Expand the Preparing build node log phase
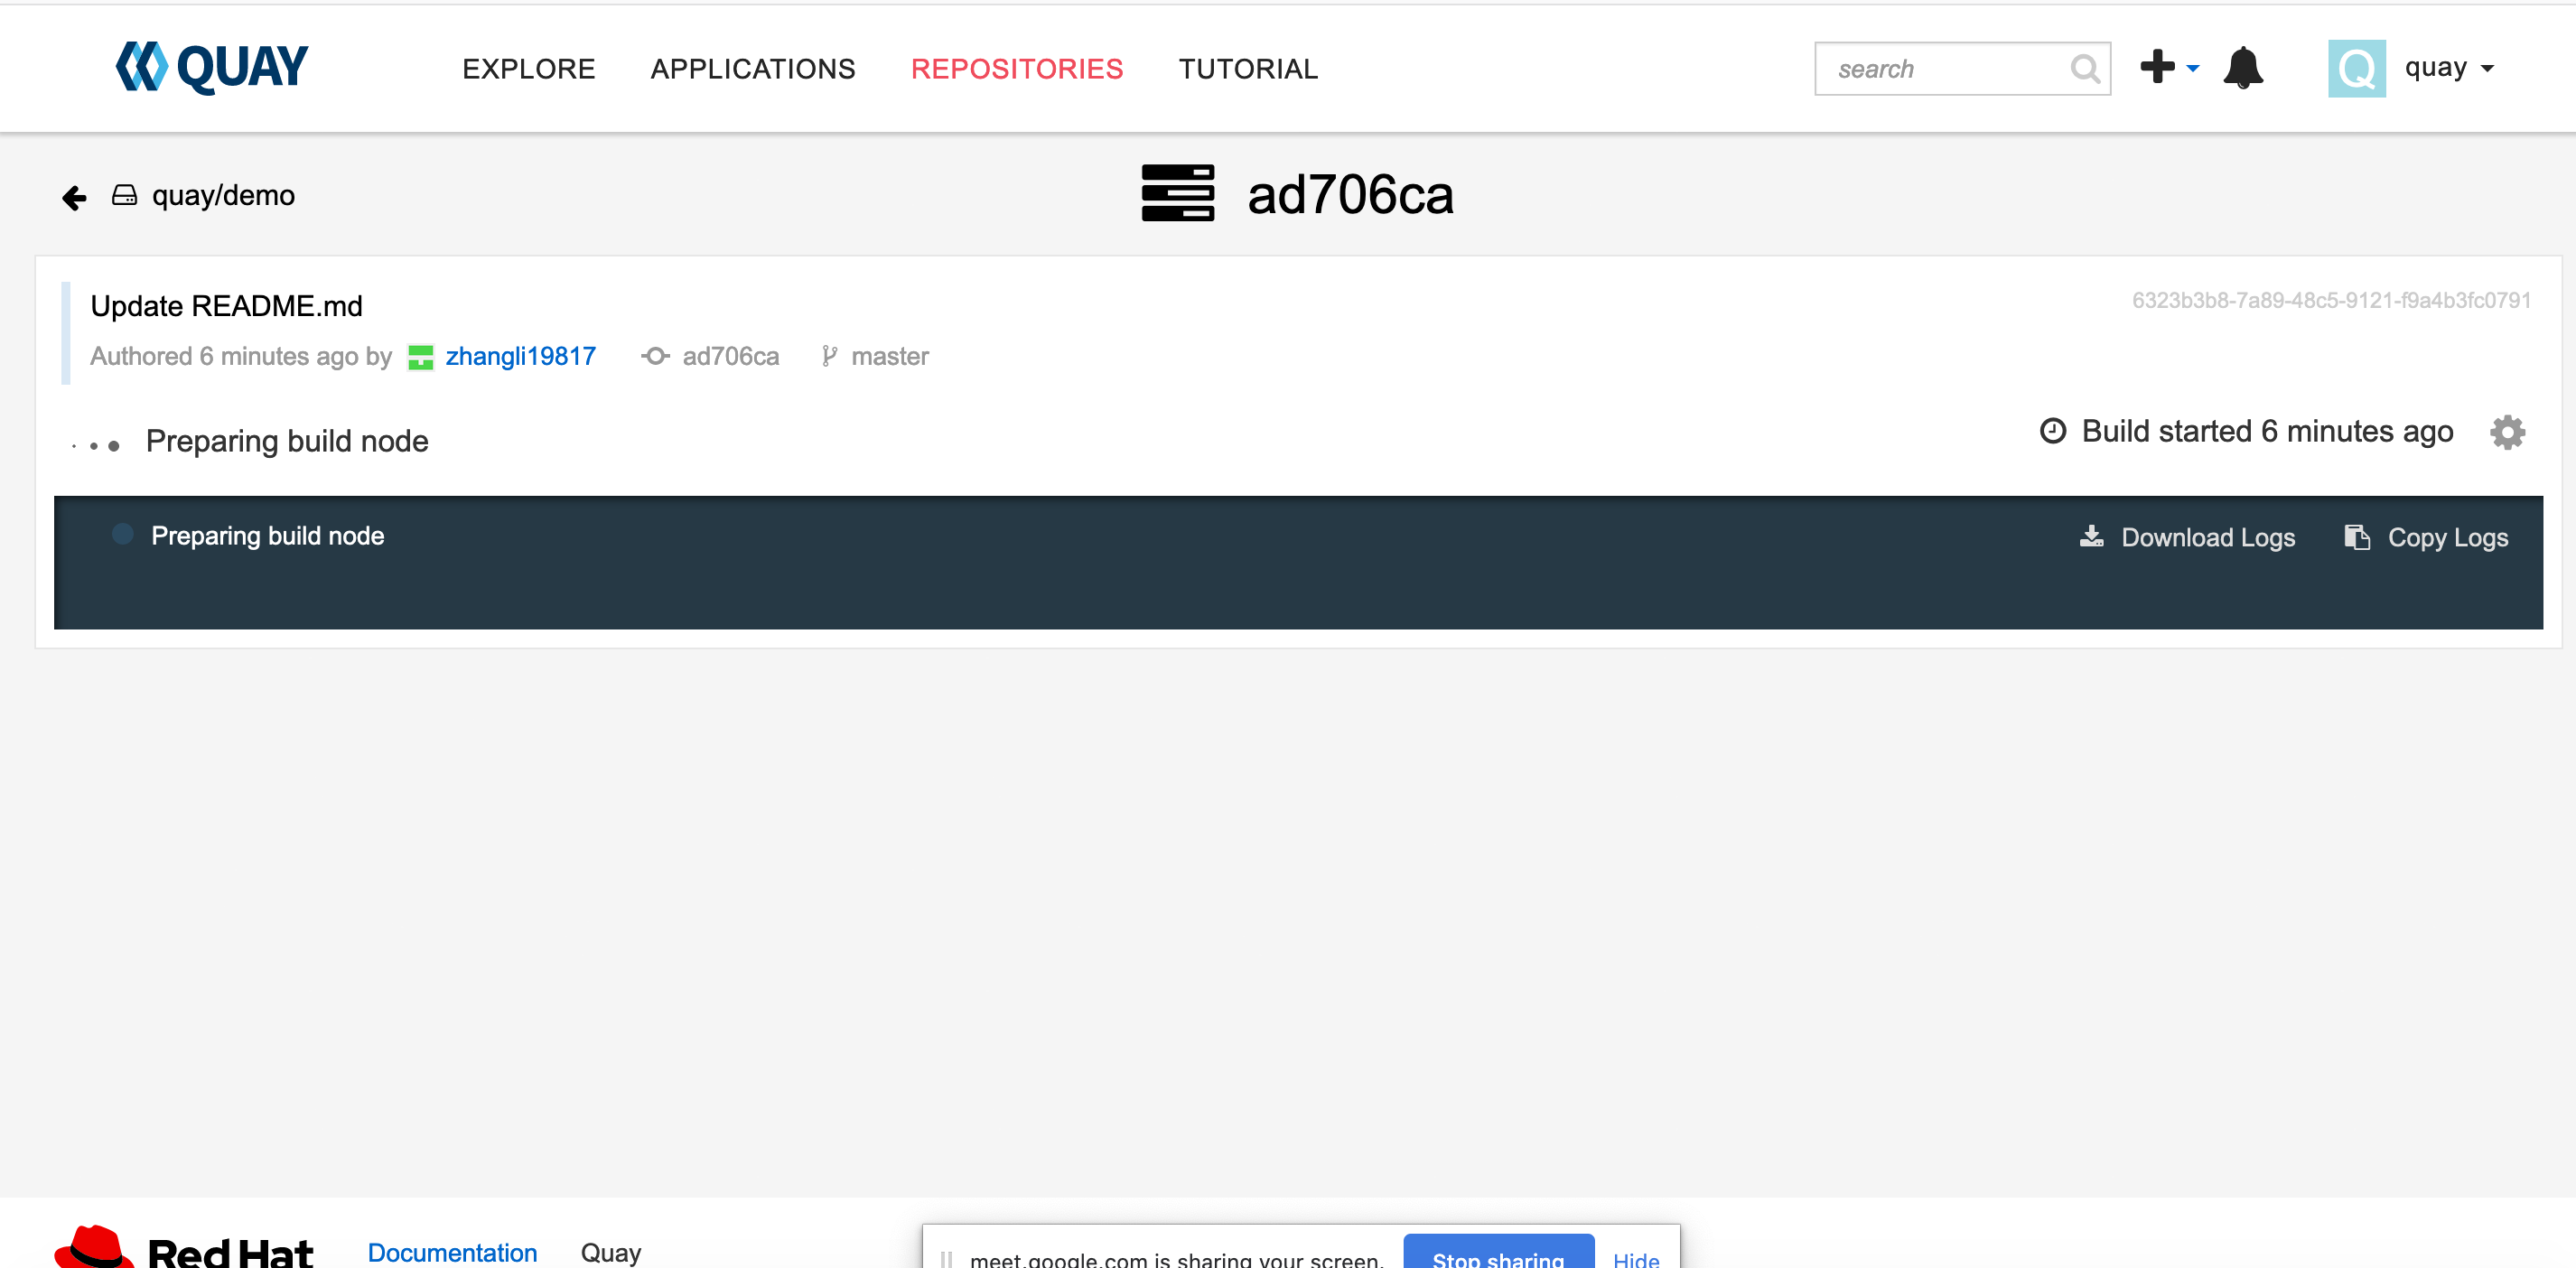This screenshot has width=2576, height=1268. coord(267,536)
